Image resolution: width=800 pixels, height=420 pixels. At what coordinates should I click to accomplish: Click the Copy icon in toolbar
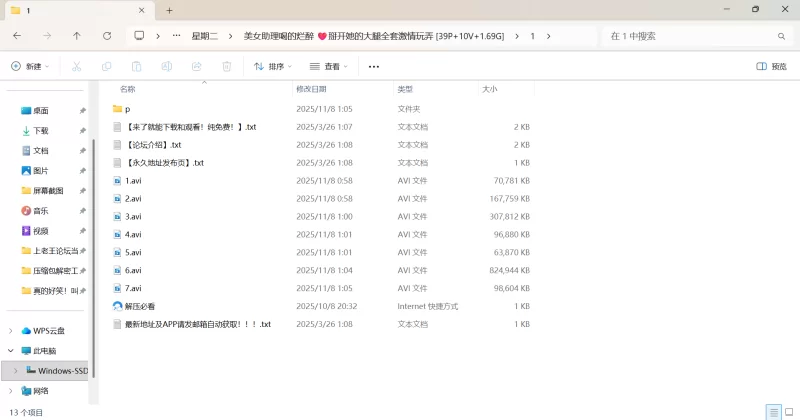point(107,67)
